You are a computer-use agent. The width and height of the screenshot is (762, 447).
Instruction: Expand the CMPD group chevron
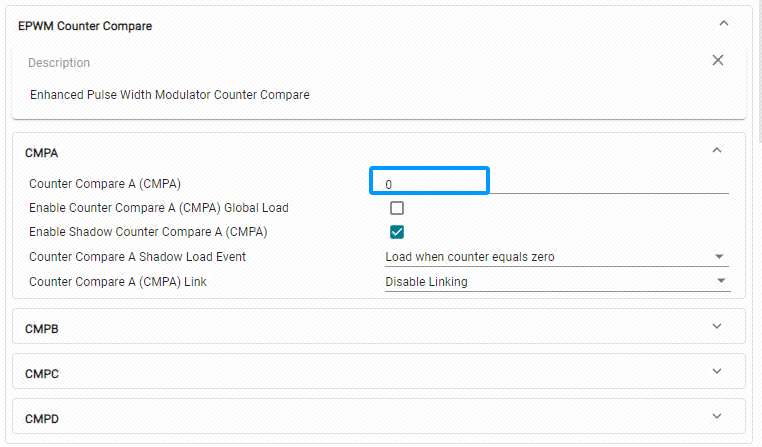click(x=717, y=416)
